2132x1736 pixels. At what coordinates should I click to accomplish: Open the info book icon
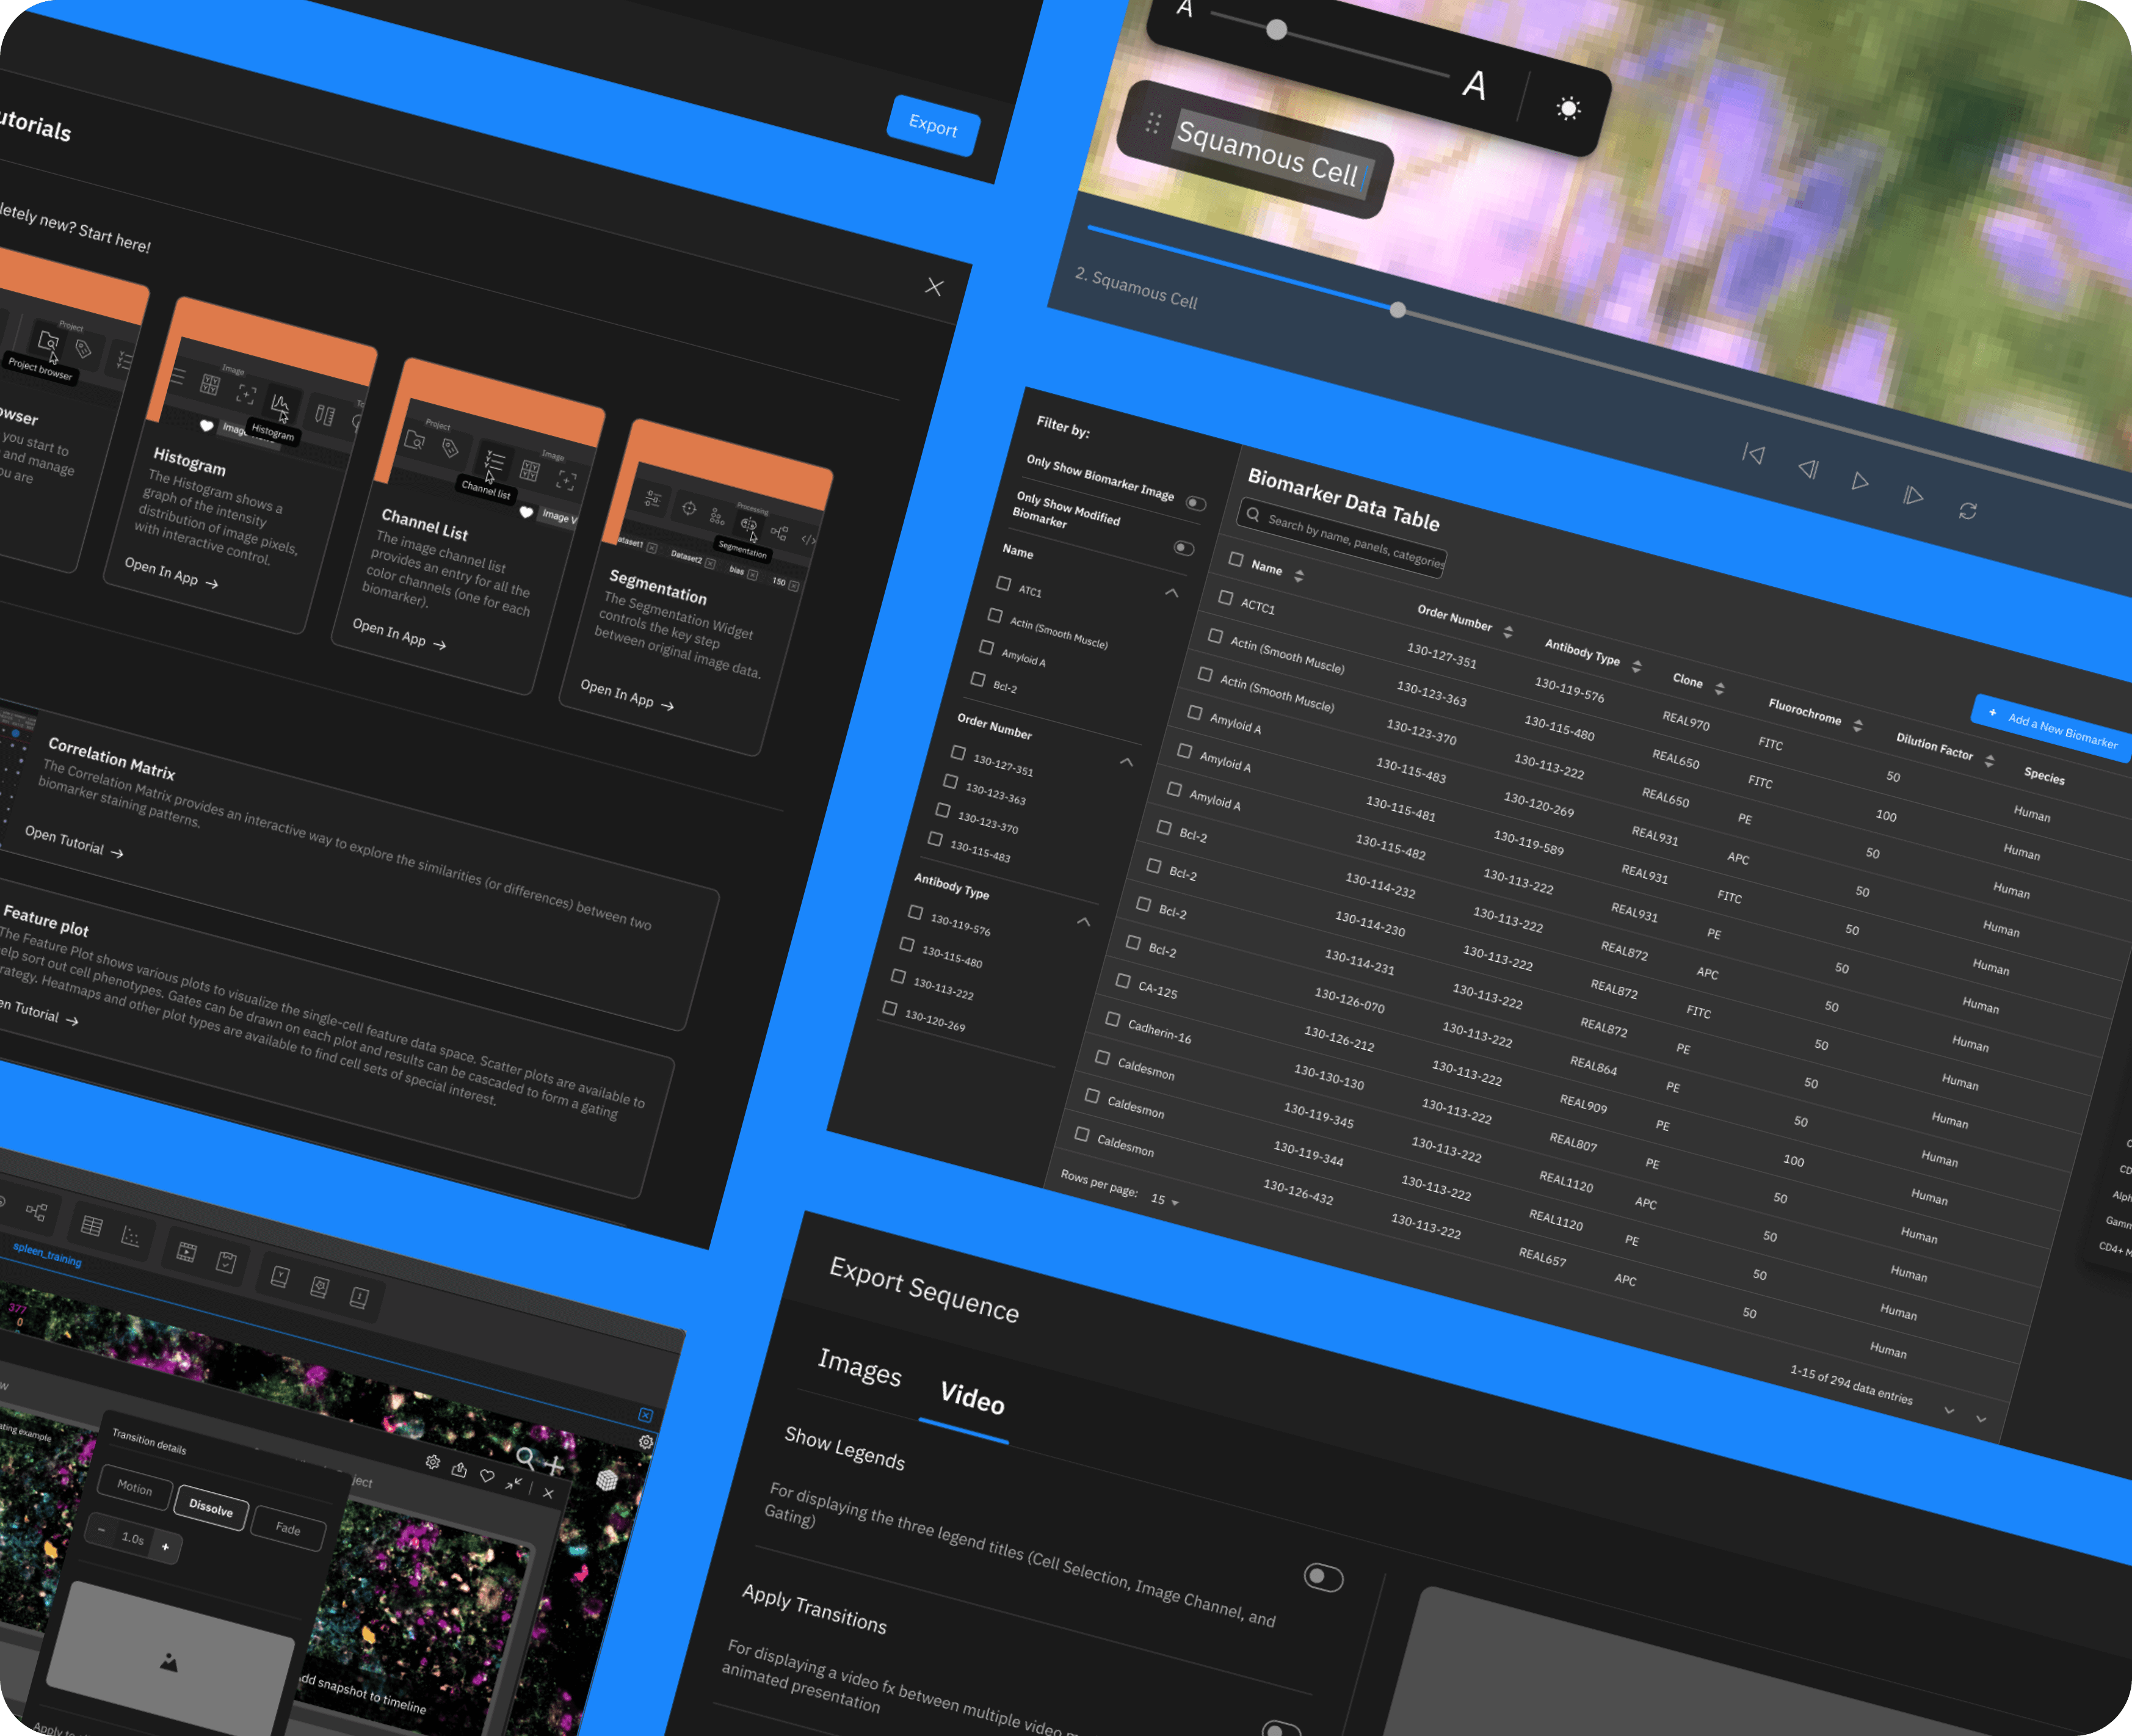point(359,1298)
